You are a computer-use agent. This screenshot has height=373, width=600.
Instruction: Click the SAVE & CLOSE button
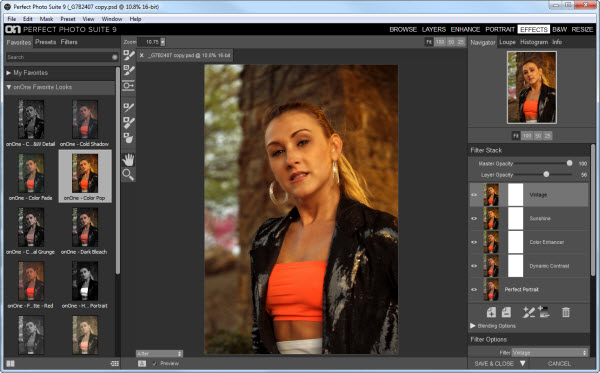(x=494, y=363)
